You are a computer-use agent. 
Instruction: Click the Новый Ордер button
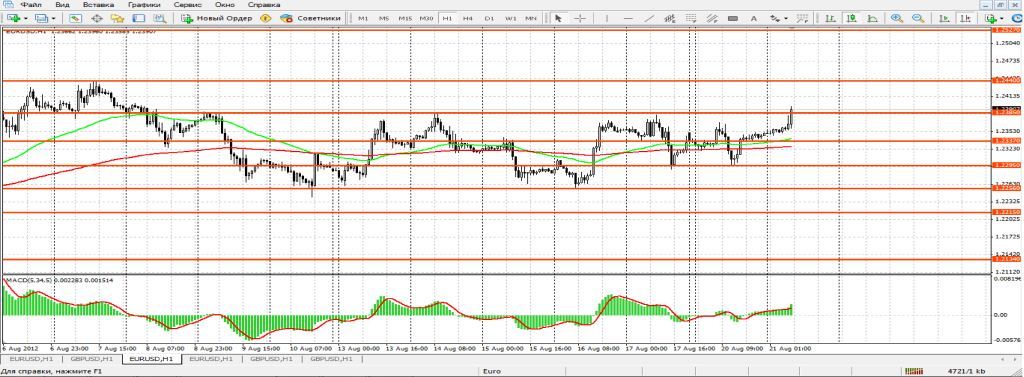[x=217, y=18]
